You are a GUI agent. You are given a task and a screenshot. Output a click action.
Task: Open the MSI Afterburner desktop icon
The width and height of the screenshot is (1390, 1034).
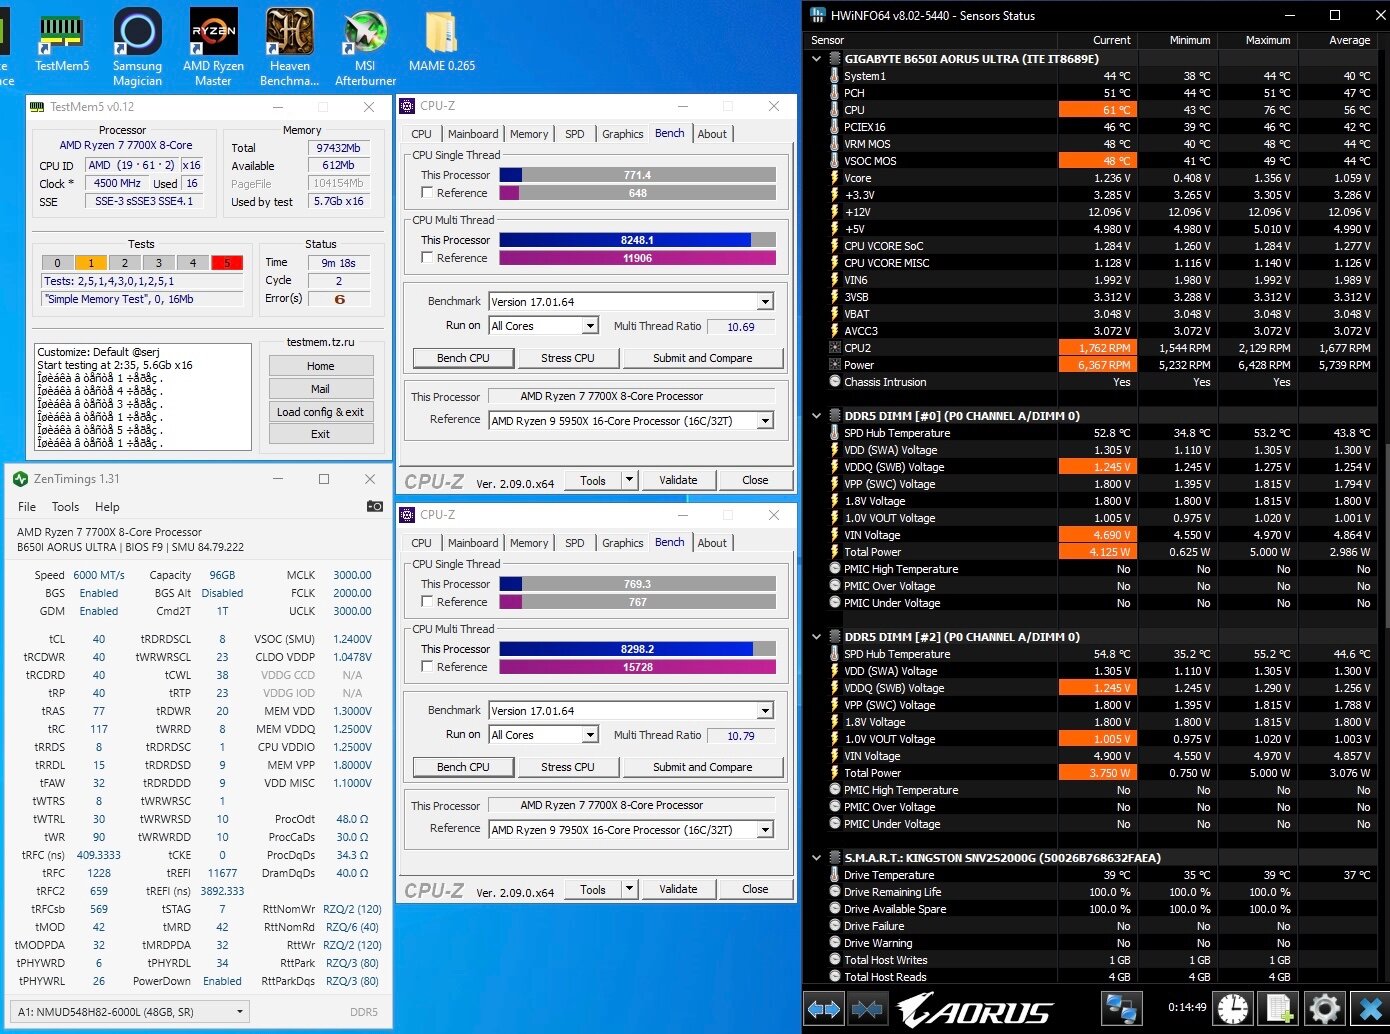366,46
